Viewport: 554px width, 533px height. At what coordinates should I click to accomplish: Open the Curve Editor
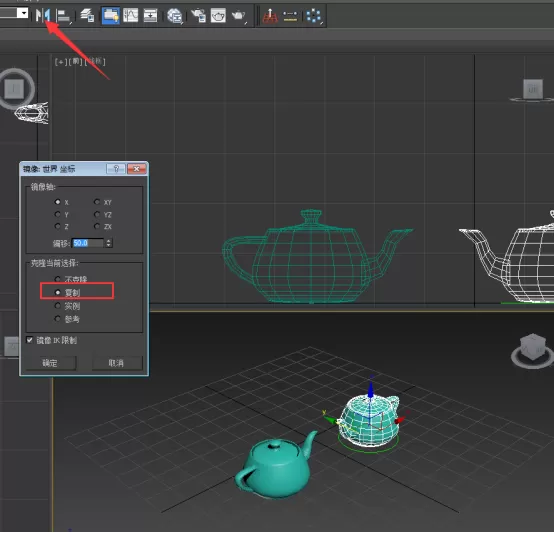pos(130,16)
